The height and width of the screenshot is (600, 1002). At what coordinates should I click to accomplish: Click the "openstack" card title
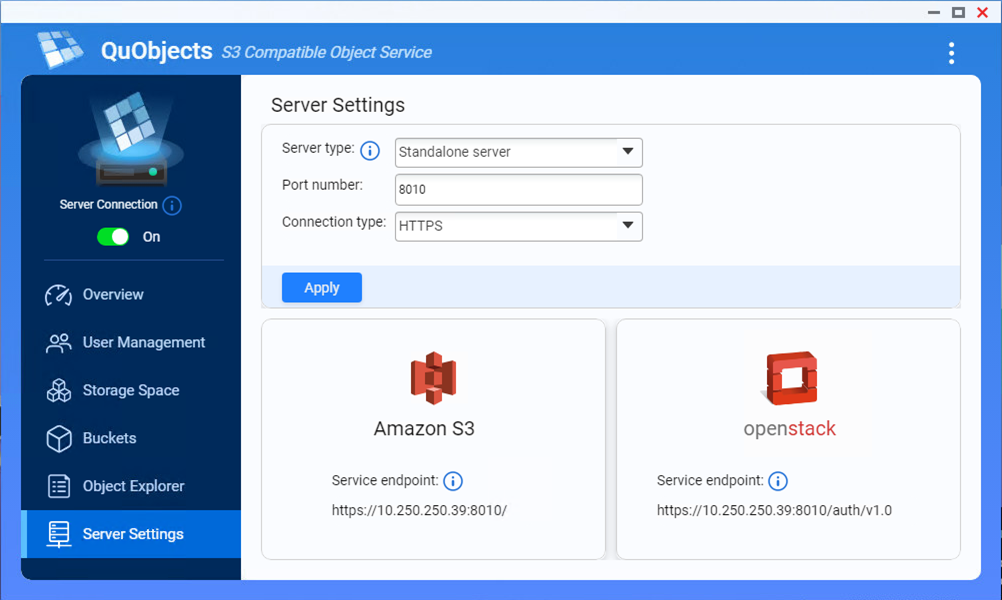(x=790, y=429)
